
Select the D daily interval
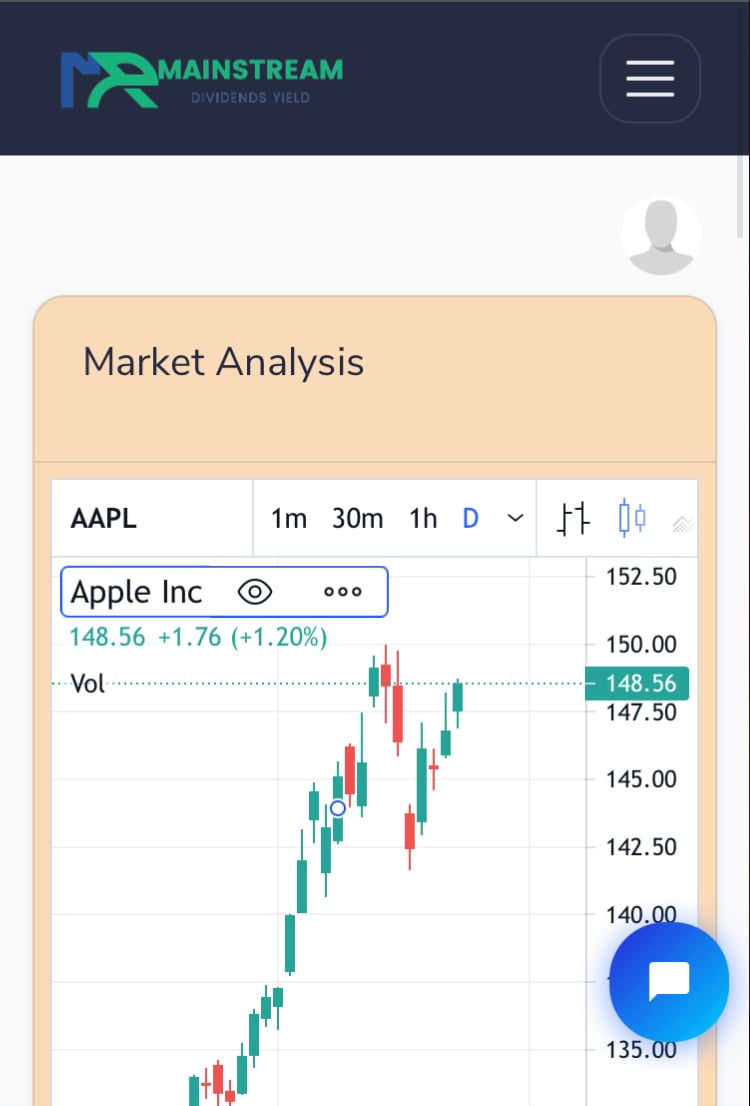tap(470, 519)
